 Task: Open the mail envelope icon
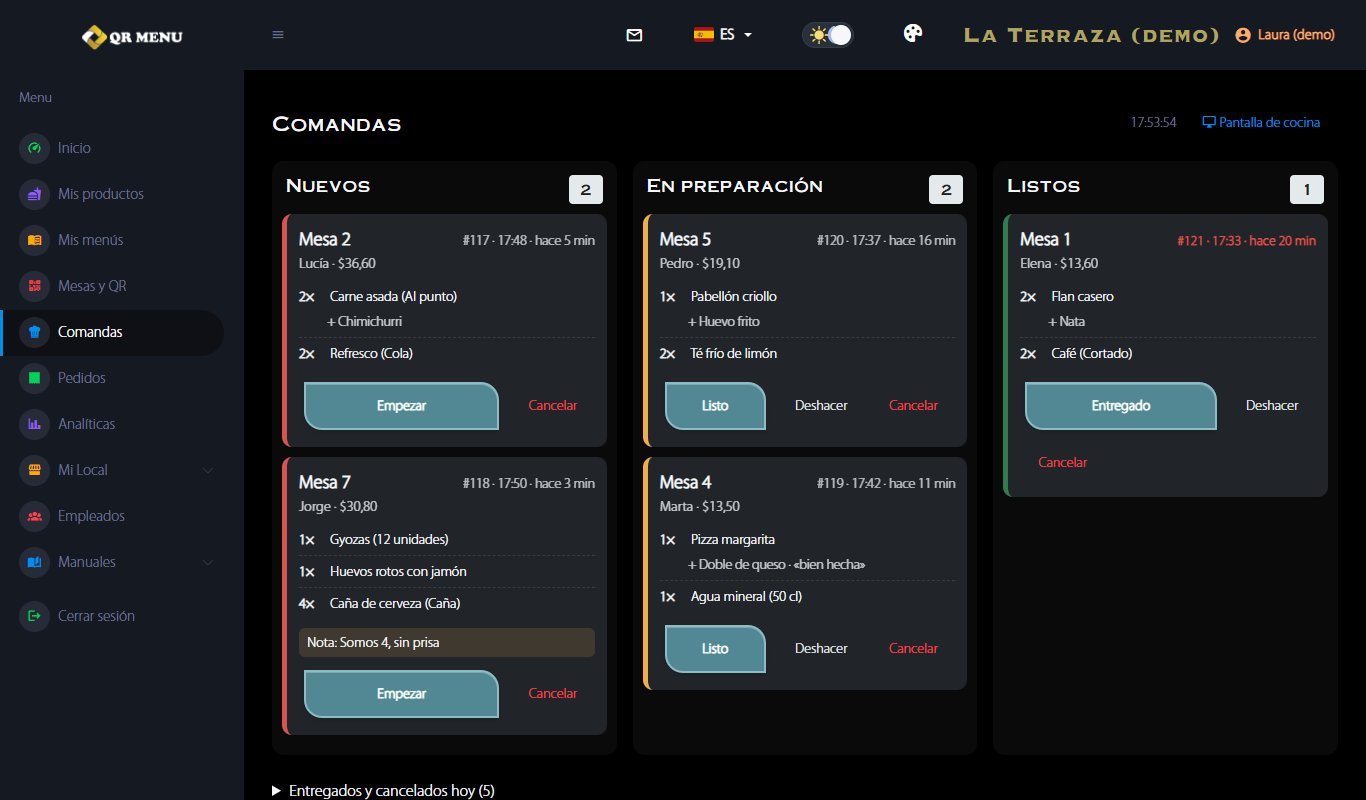(634, 35)
